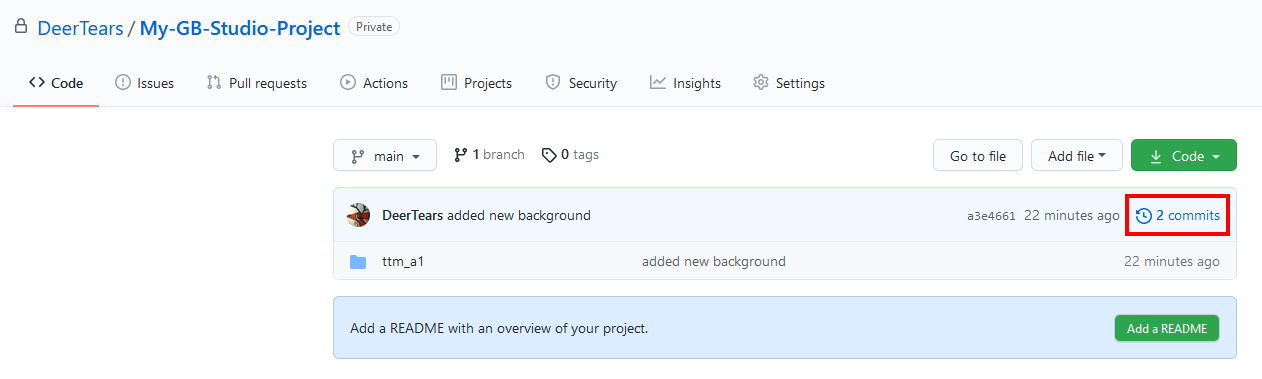Click the DeerTears avatar image
This screenshot has height=379, width=1262.
tap(359, 215)
